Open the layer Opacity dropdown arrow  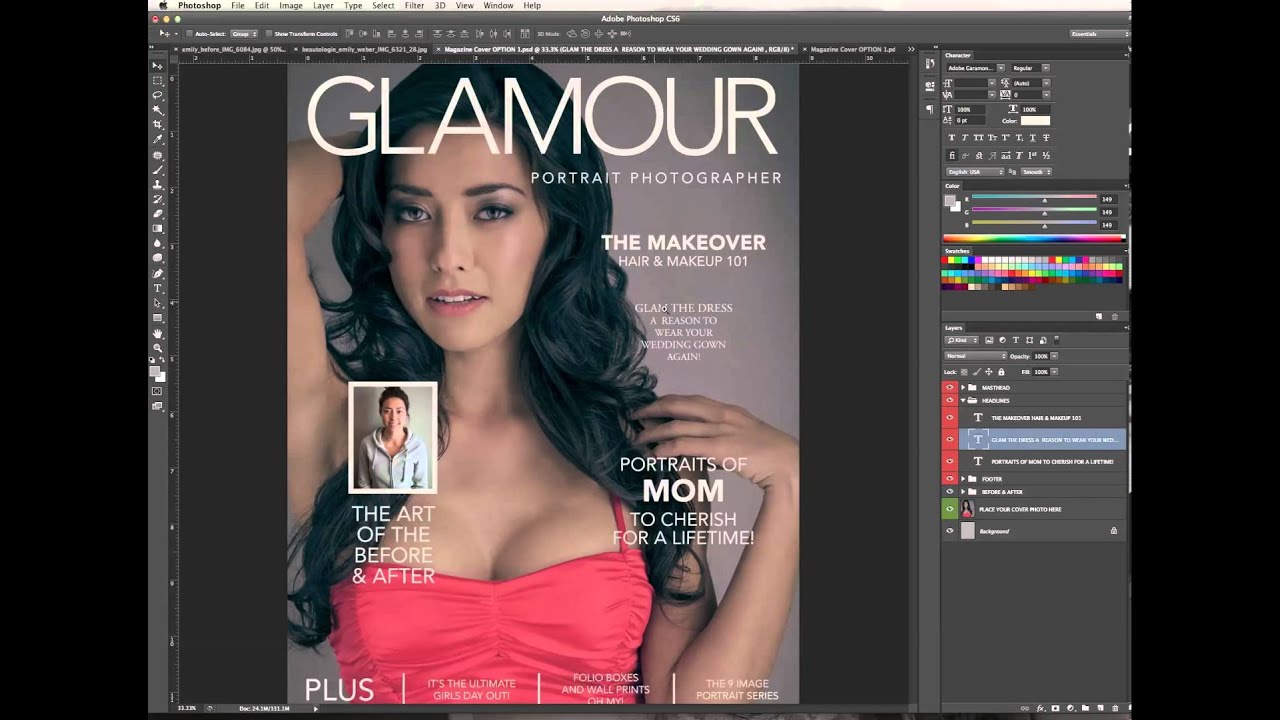point(1054,356)
